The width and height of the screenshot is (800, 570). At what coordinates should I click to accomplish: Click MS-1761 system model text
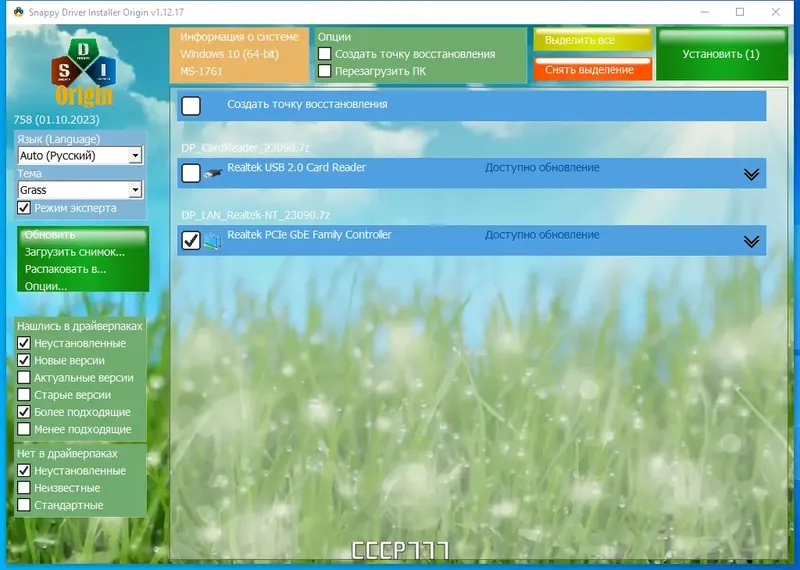[x=202, y=71]
